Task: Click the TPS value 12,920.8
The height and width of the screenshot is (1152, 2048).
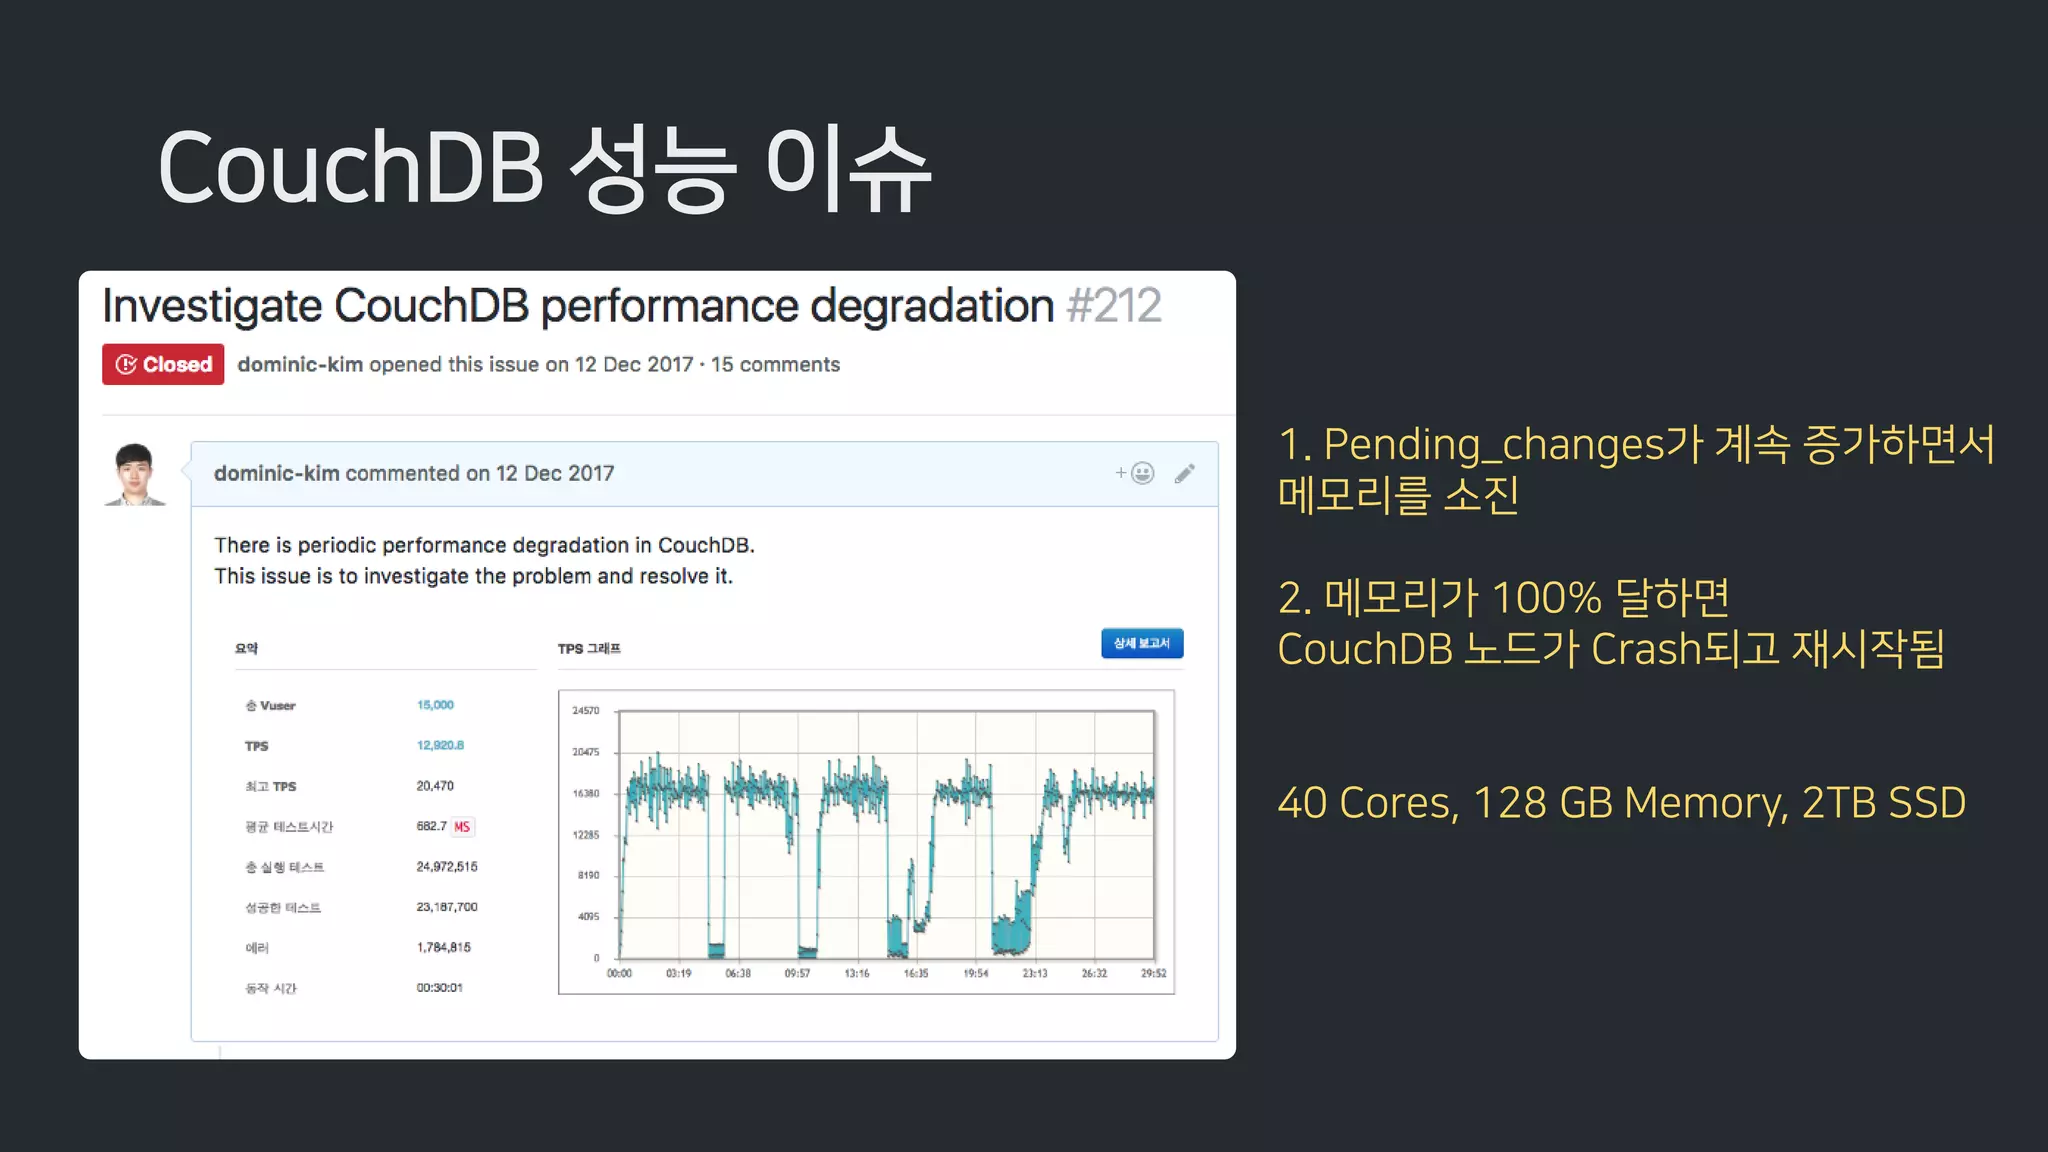Action: [x=440, y=746]
